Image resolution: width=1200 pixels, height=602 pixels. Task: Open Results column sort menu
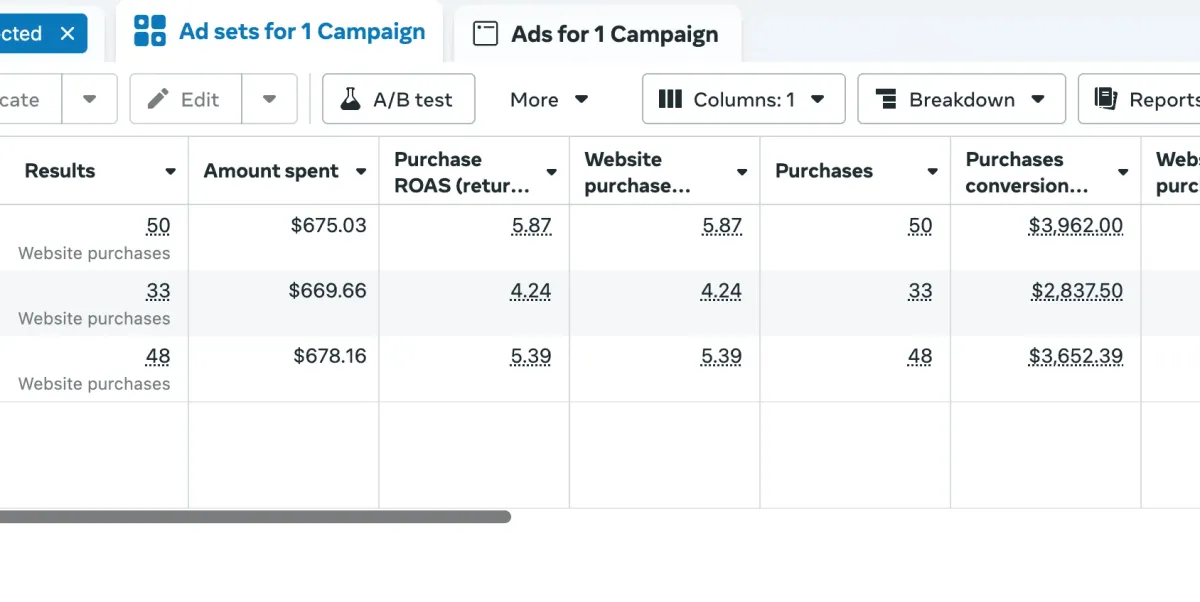(x=171, y=172)
